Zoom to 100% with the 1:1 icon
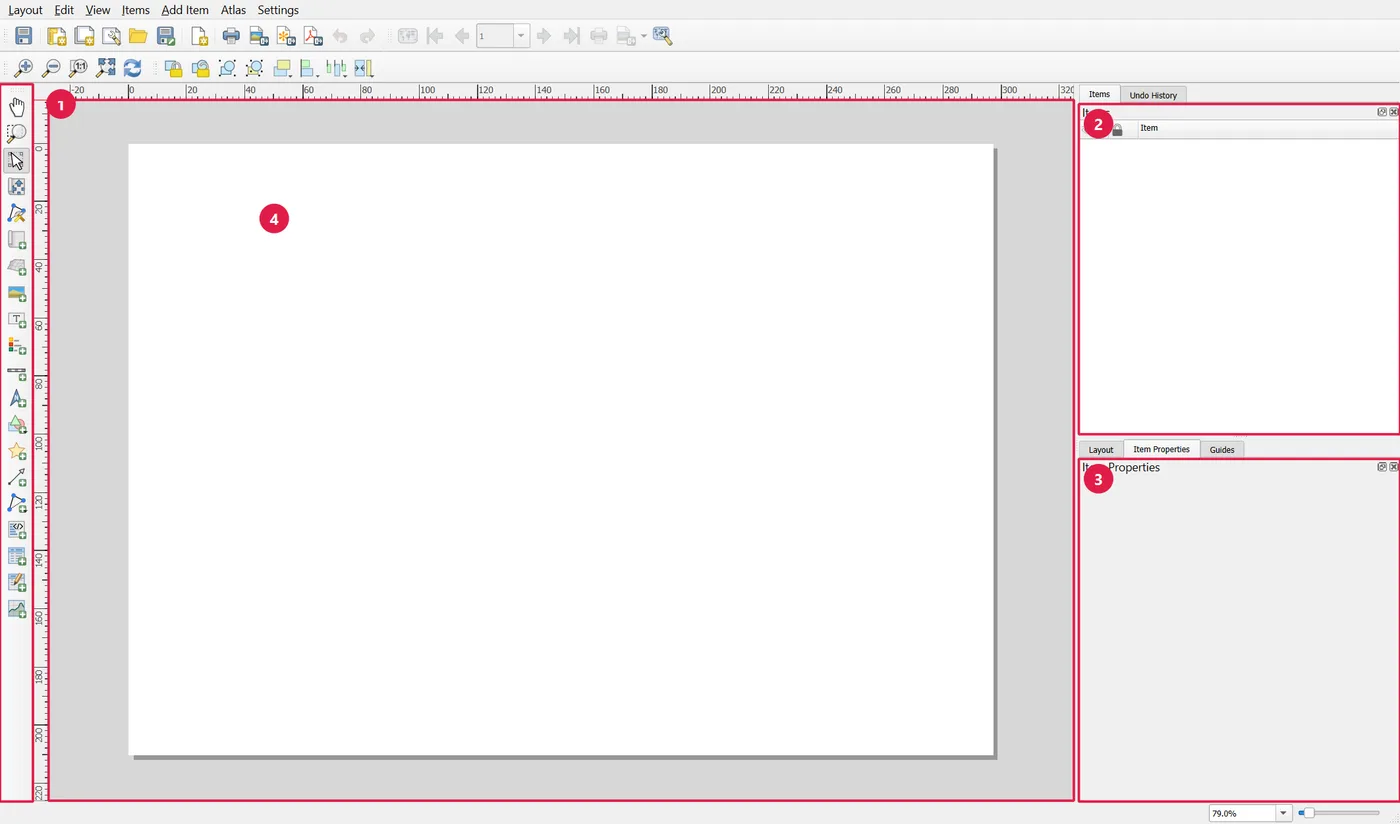Screen dimensions: 1400x824 point(77,68)
